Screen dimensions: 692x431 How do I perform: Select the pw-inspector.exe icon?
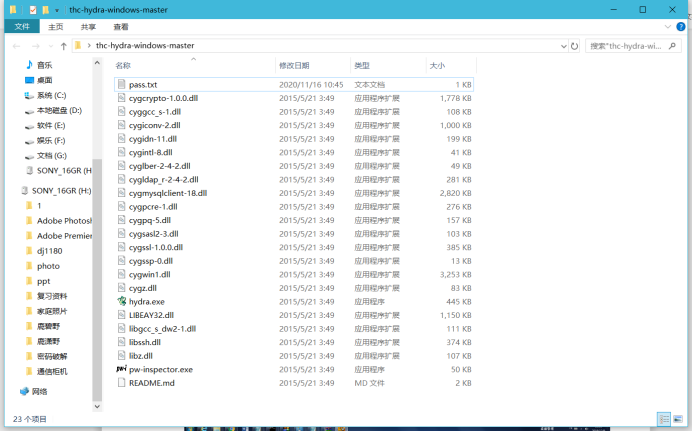click(x=121, y=369)
